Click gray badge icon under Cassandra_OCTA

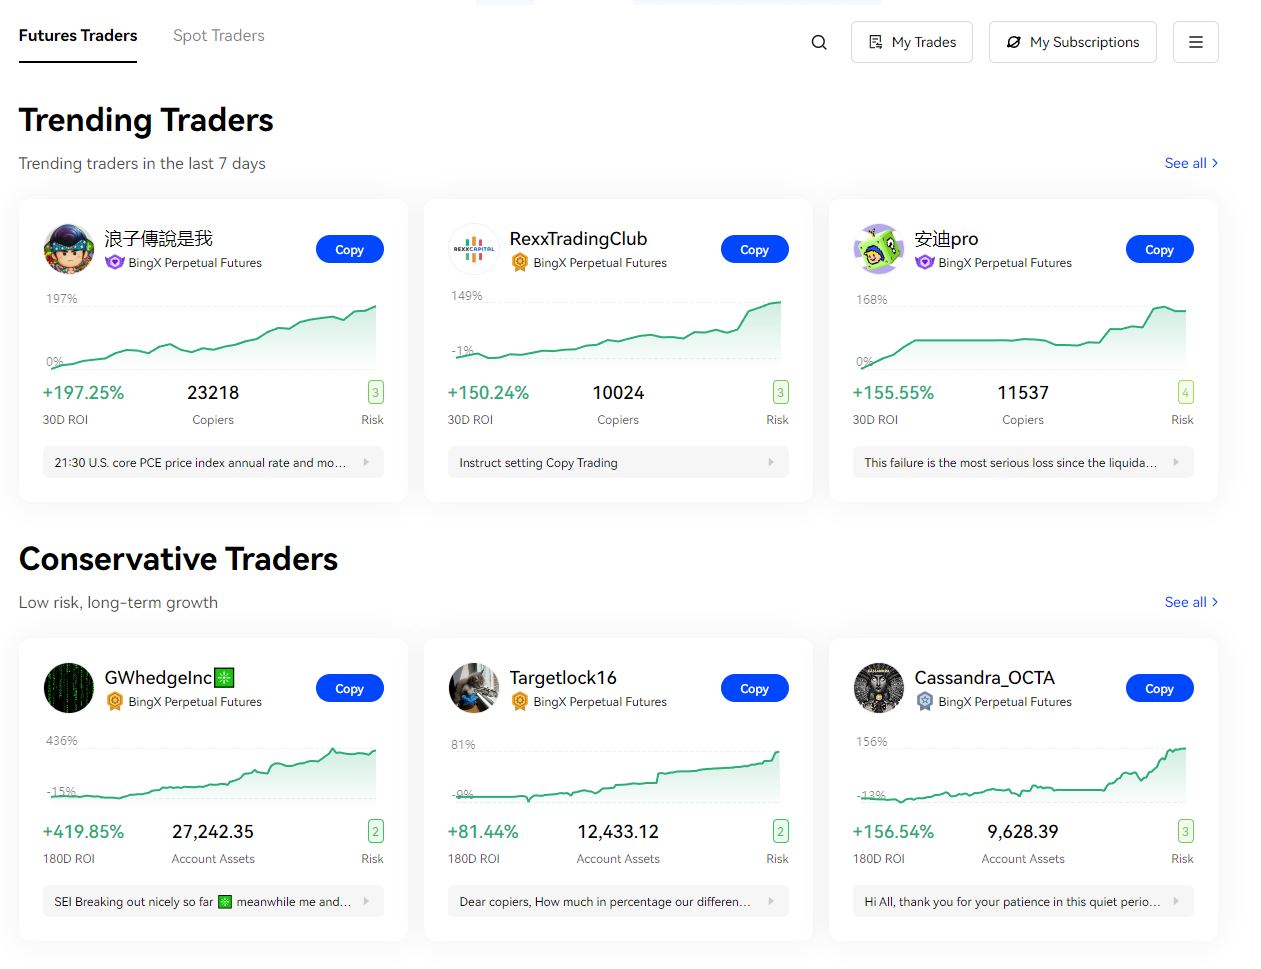[x=925, y=701]
